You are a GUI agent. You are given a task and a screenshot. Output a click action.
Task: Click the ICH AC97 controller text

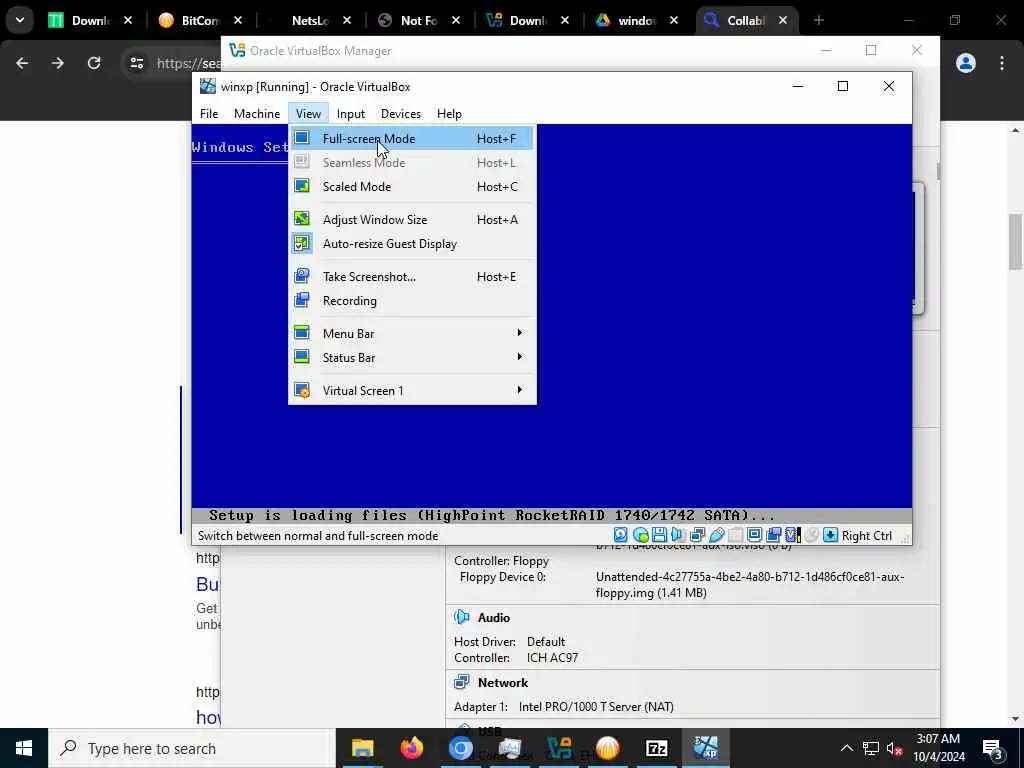[x=552, y=658]
